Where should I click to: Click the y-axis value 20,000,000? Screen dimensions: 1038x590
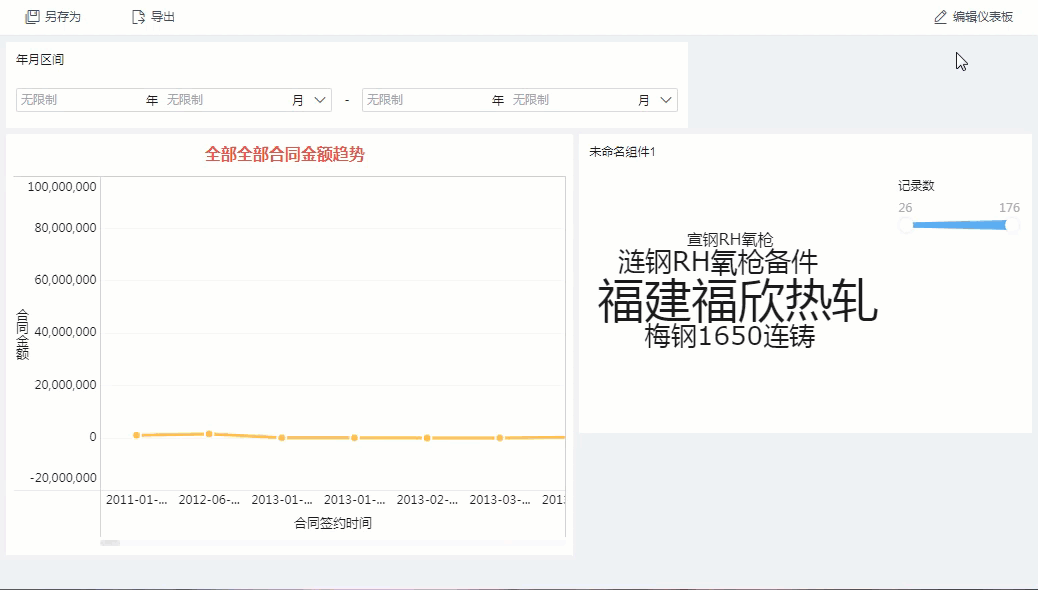click(x=66, y=385)
